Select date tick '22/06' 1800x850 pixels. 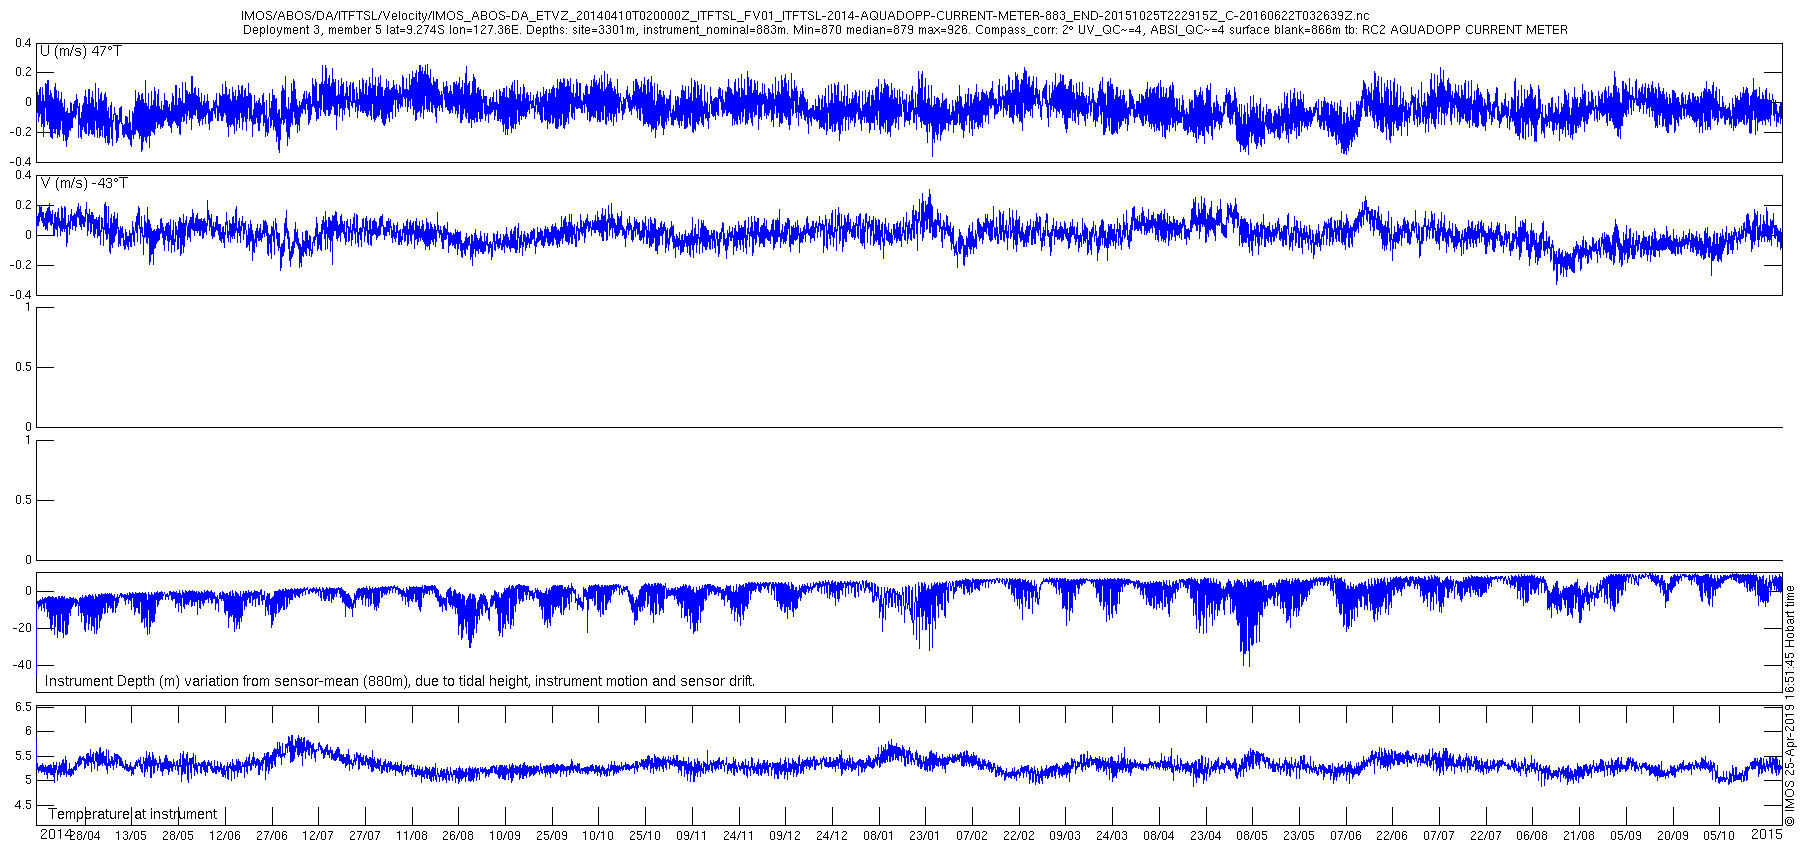coord(1392,836)
